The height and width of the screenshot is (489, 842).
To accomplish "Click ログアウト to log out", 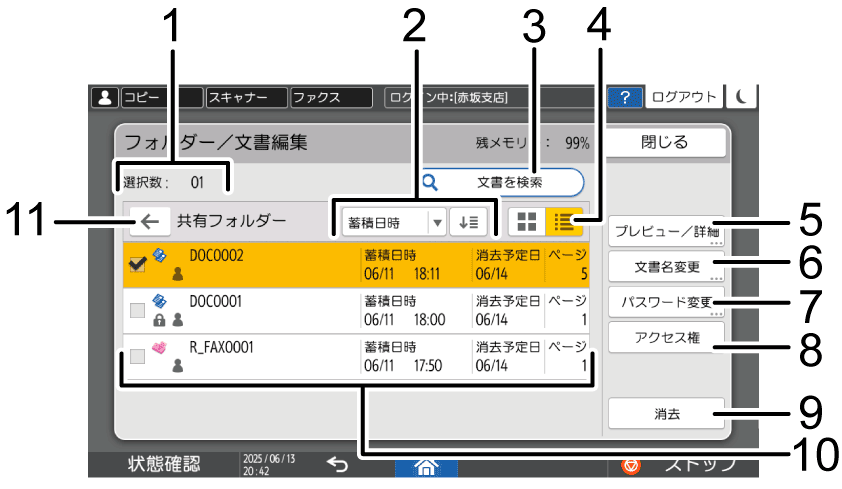I will click(x=684, y=97).
